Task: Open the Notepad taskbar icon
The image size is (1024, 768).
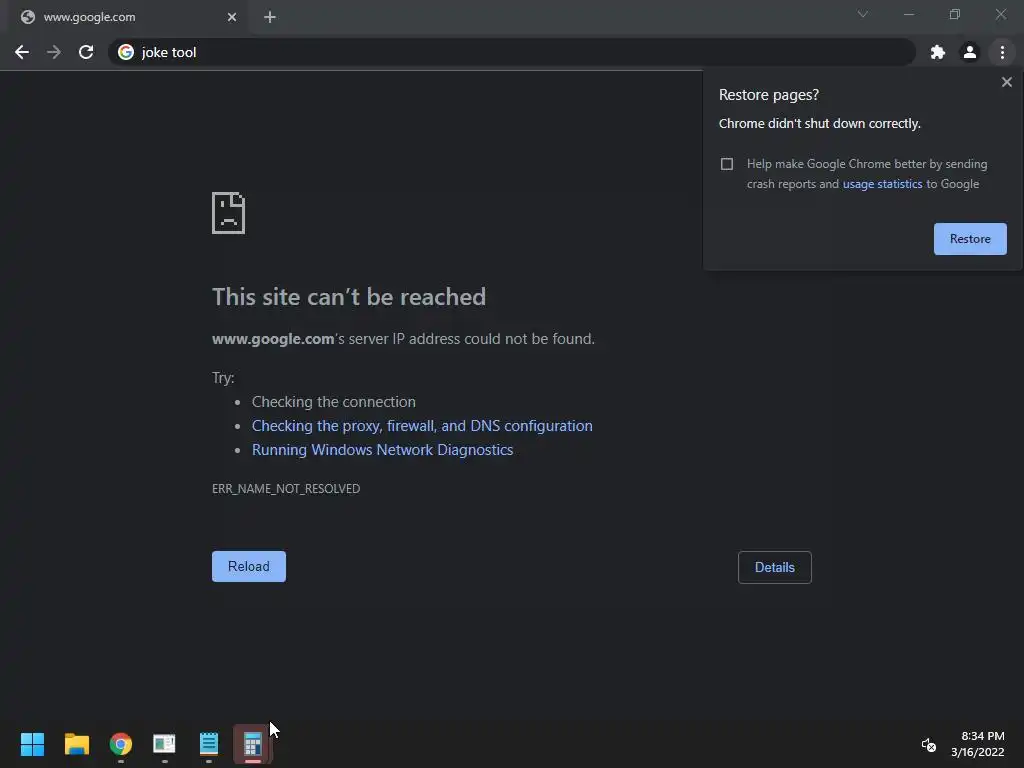Action: click(209, 744)
